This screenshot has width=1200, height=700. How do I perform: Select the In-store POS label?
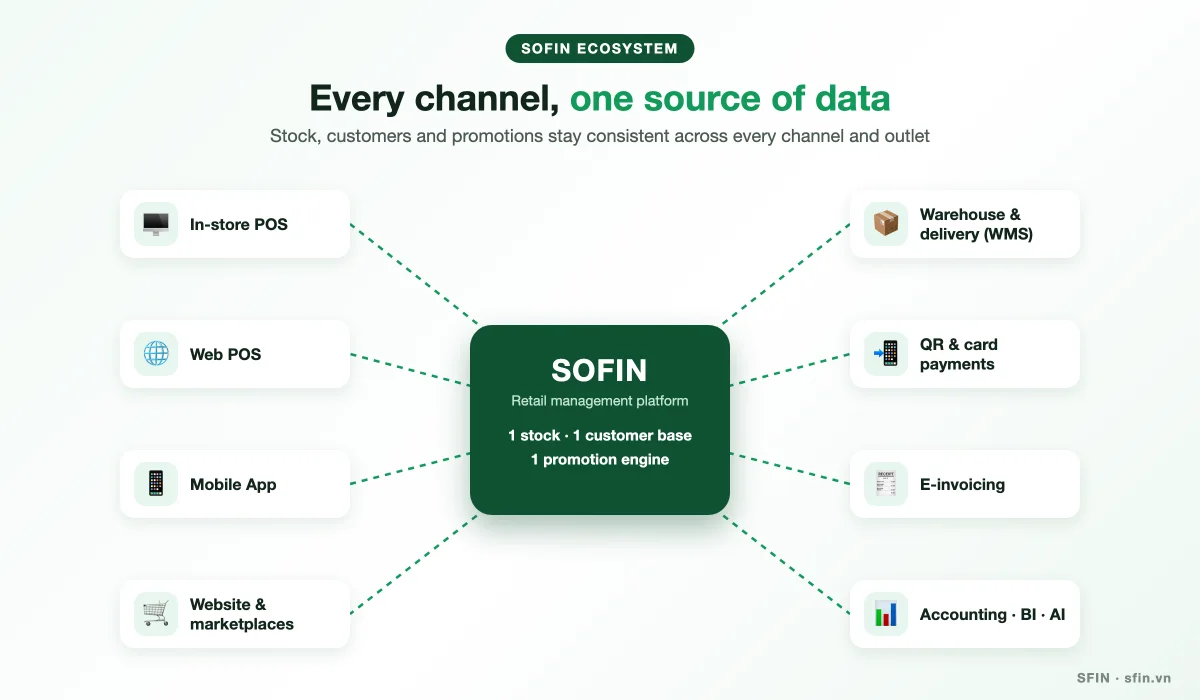239,225
